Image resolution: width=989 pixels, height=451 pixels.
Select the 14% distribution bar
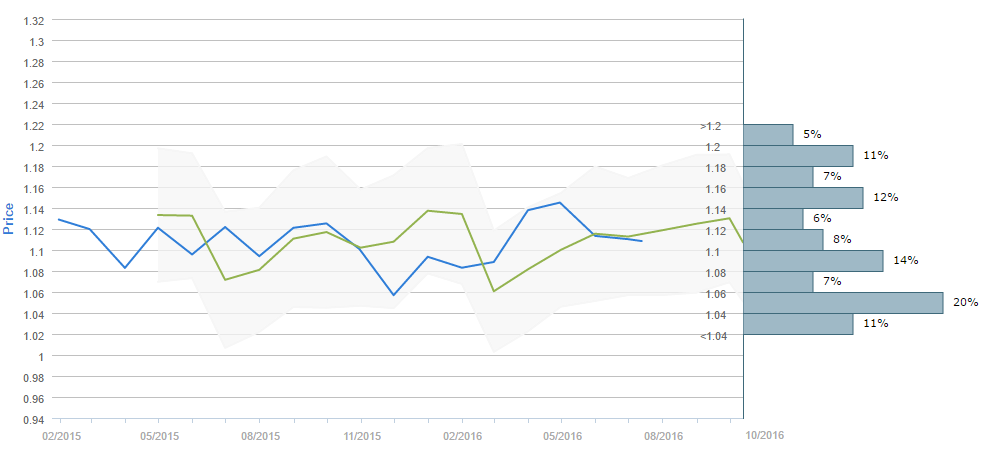click(x=813, y=261)
